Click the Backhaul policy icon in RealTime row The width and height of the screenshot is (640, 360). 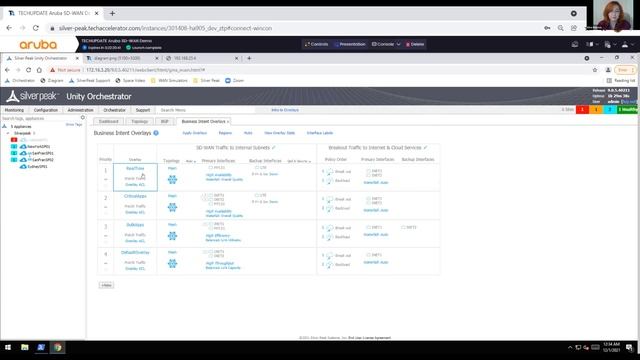click(x=330, y=181)
